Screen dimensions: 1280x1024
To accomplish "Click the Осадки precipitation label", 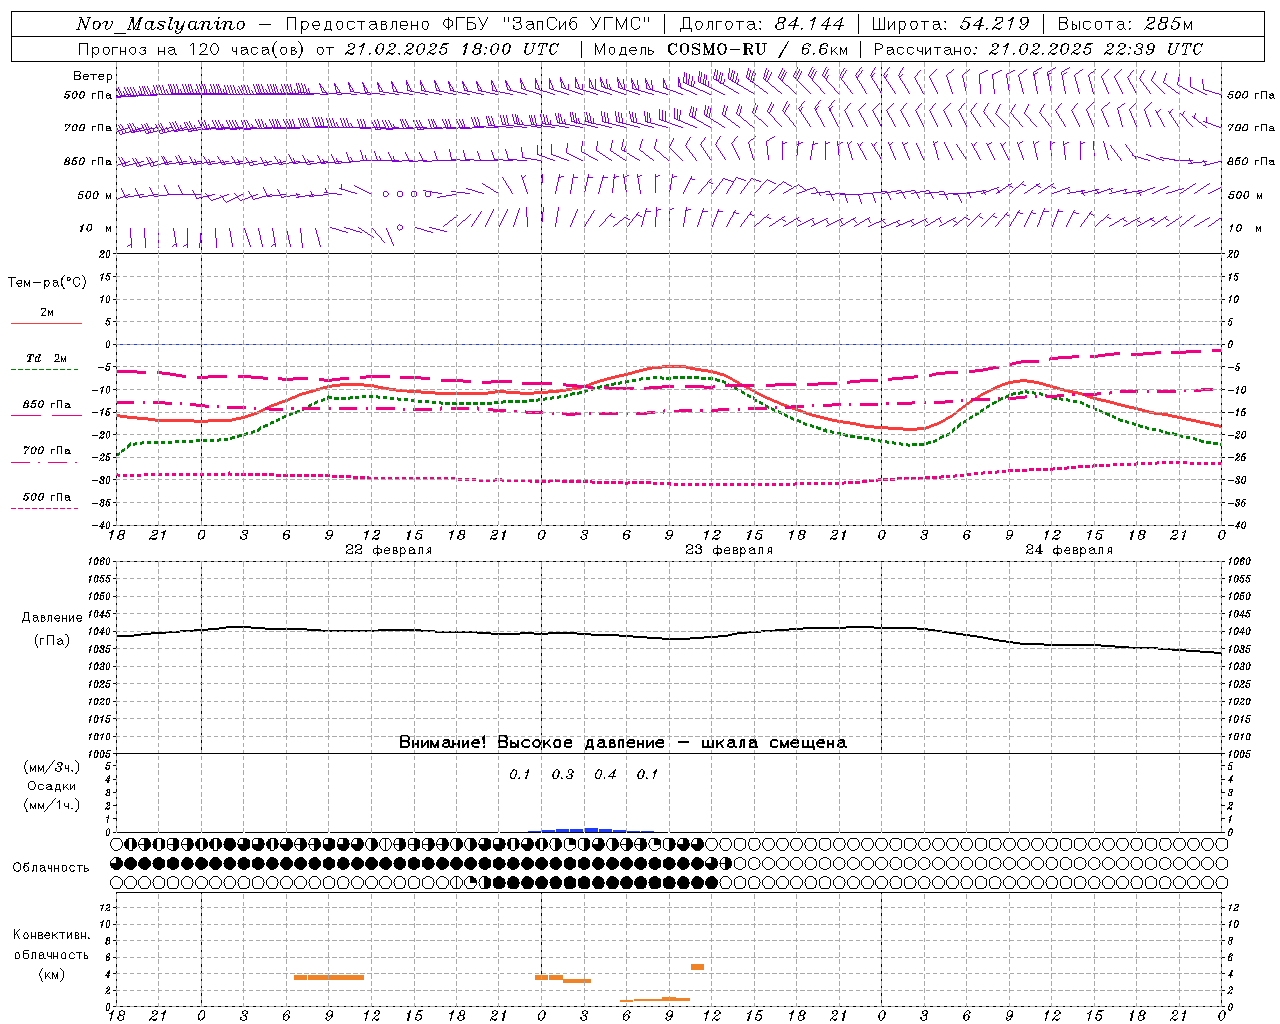I will click(52, 786).
